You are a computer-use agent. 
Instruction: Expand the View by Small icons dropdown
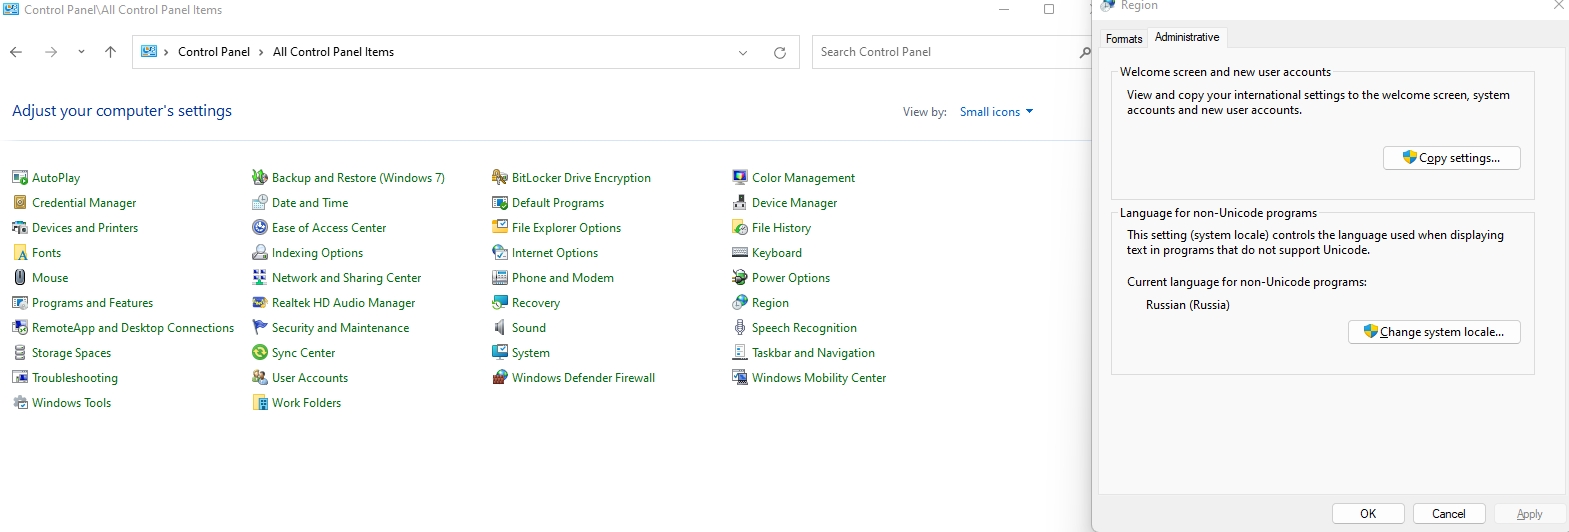(x=996, y=112)
